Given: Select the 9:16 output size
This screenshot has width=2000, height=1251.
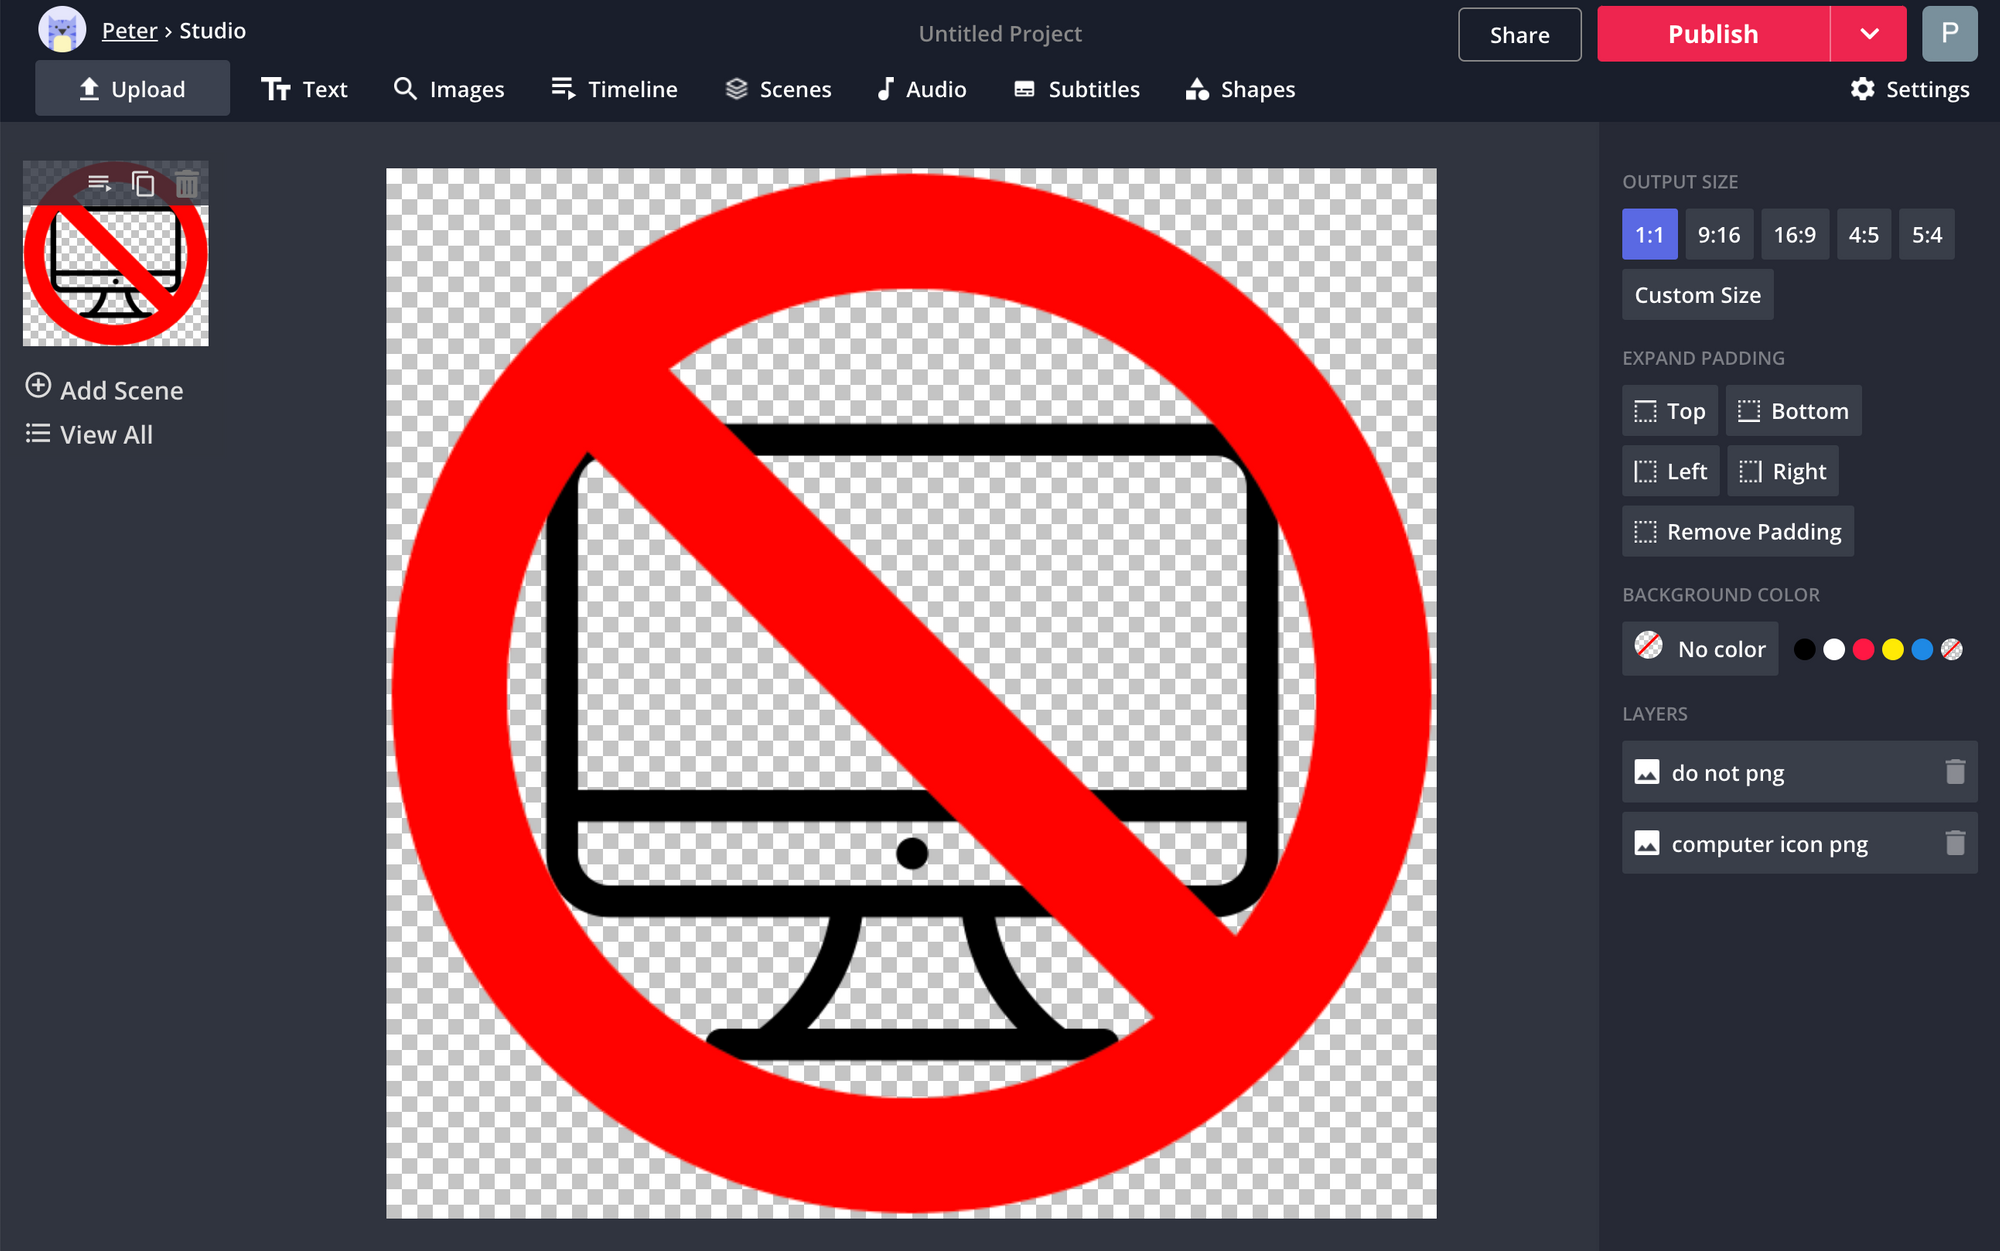Looking at the screenshot, I should tap(1718, 235).
